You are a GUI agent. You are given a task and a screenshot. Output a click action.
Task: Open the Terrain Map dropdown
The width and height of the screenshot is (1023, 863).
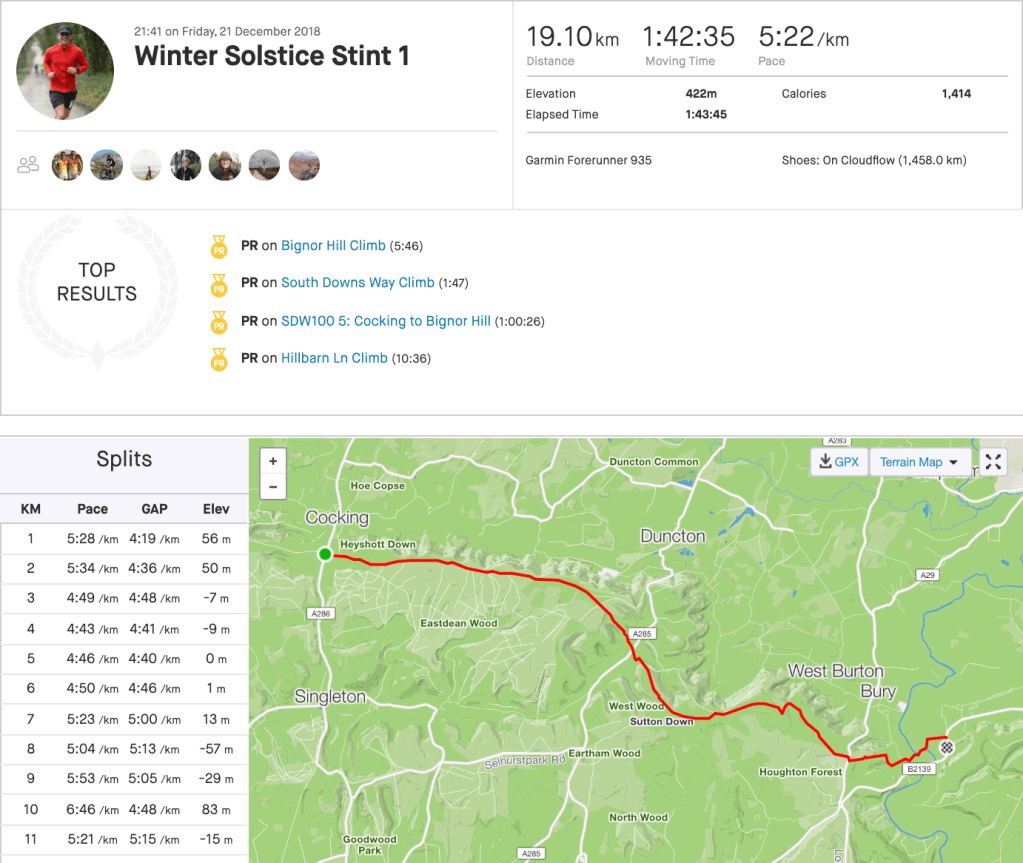tap(919, 462)
